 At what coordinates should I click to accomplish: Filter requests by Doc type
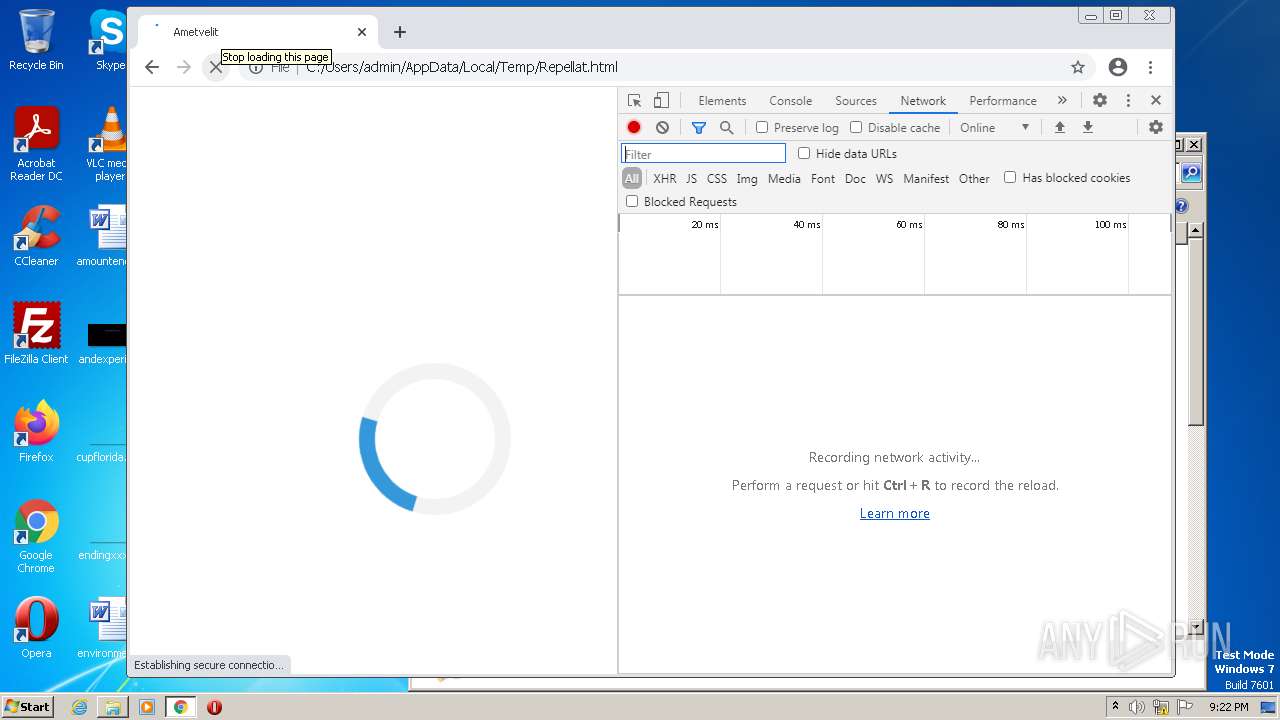click(855, 178)
